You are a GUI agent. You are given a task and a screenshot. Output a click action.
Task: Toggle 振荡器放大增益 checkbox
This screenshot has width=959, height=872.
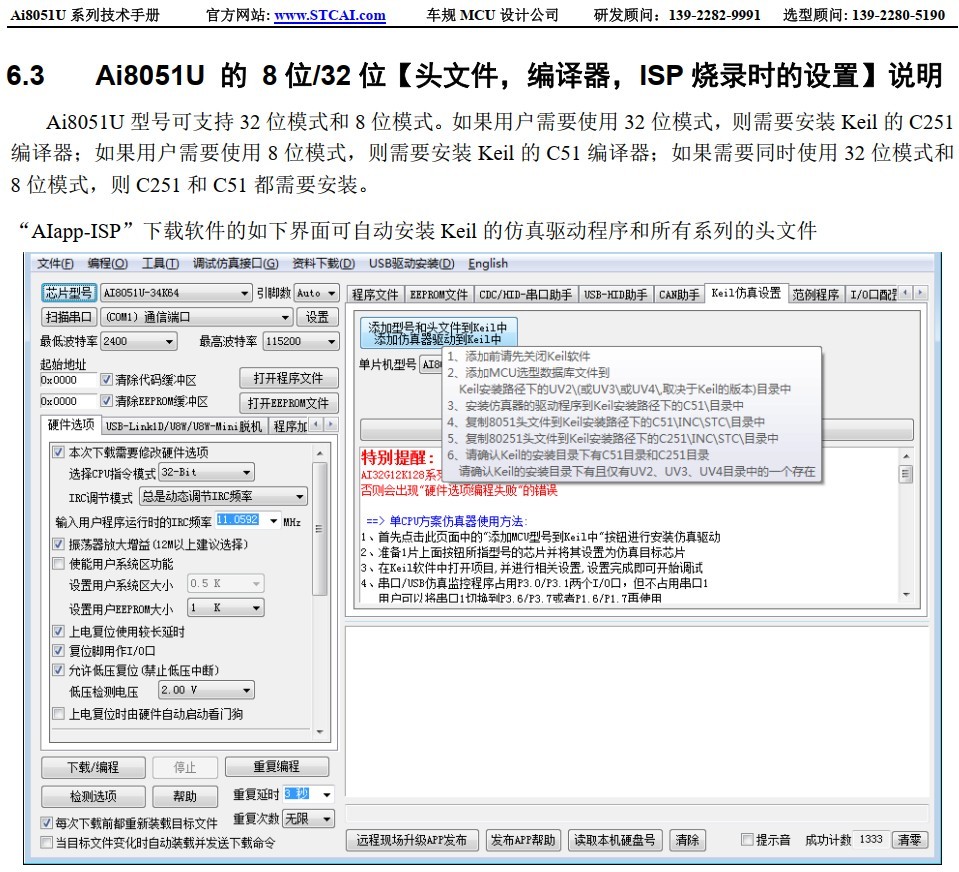(x=58, y=544)
